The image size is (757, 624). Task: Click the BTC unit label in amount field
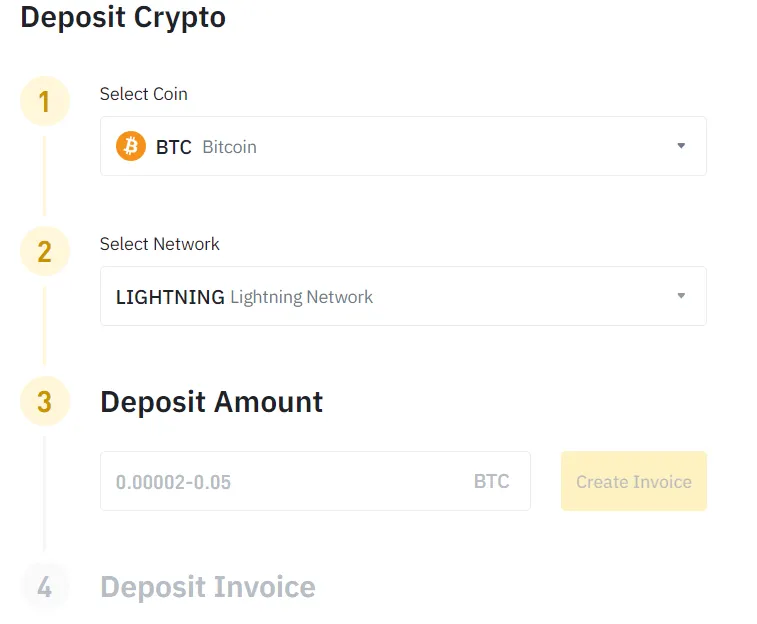pos(491,482)
